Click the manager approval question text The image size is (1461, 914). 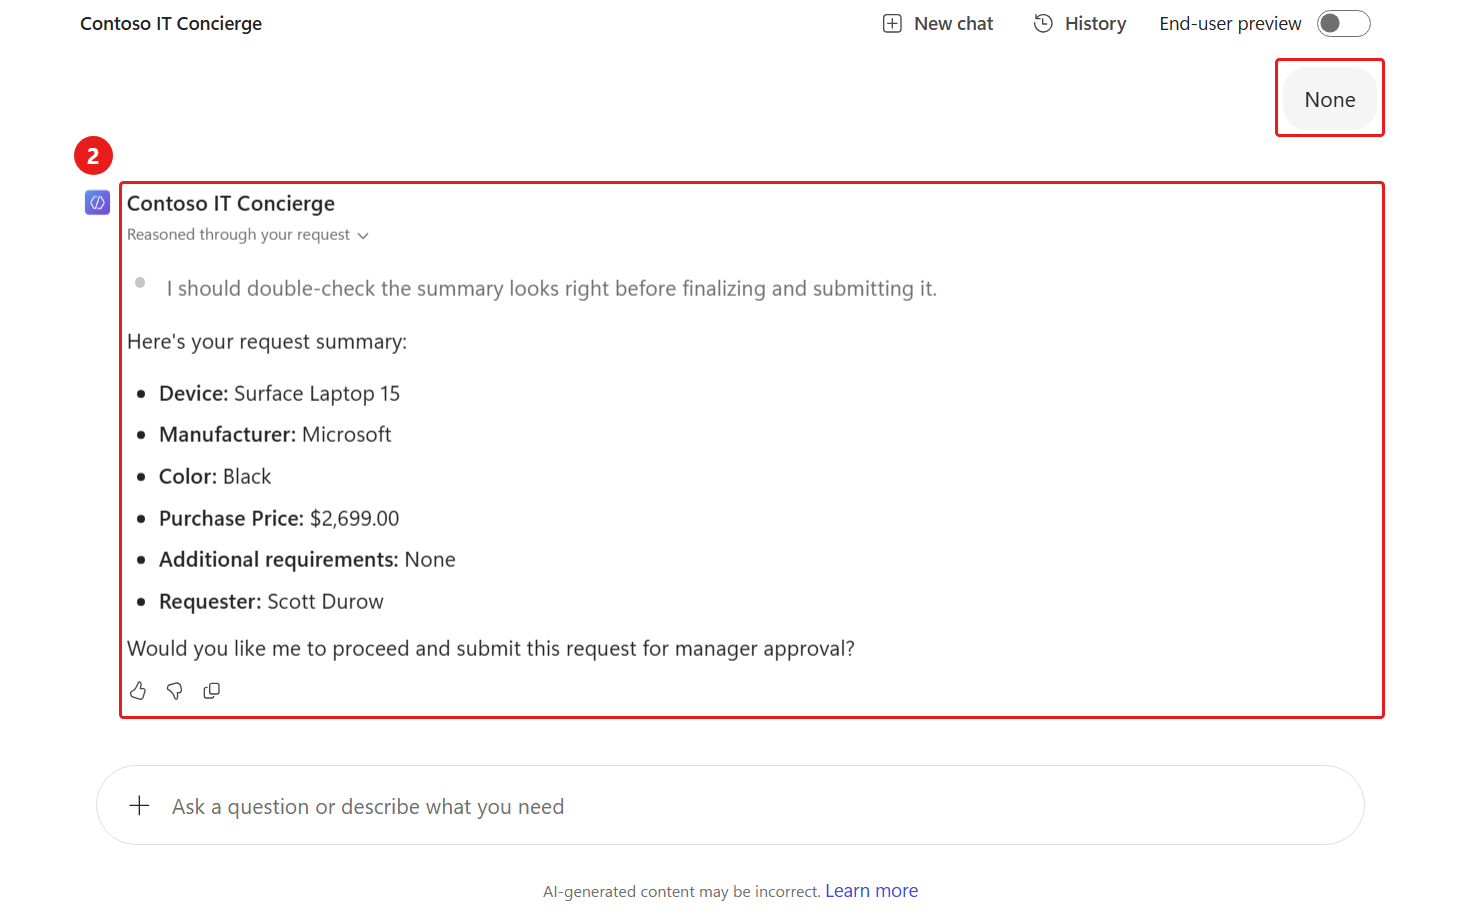tap(491, 649)
